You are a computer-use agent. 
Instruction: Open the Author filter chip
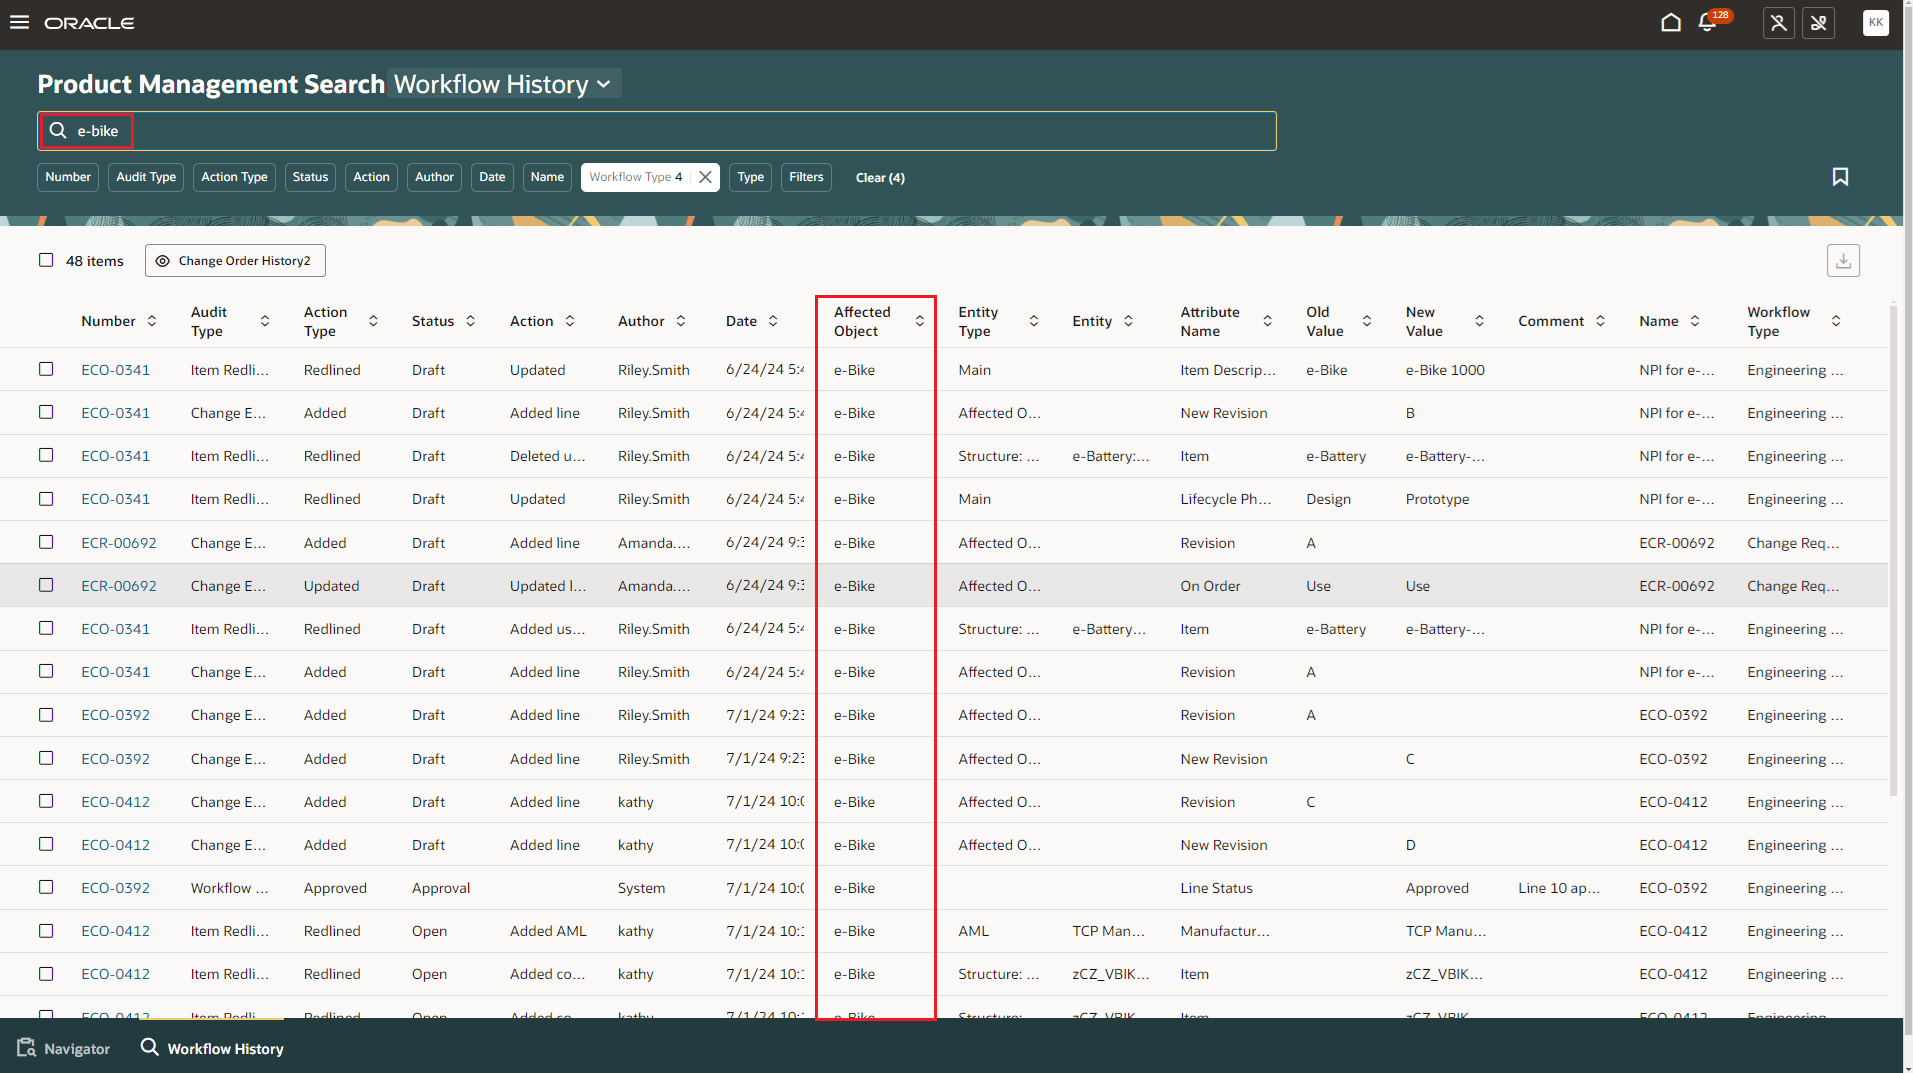(x=434, y=177)
